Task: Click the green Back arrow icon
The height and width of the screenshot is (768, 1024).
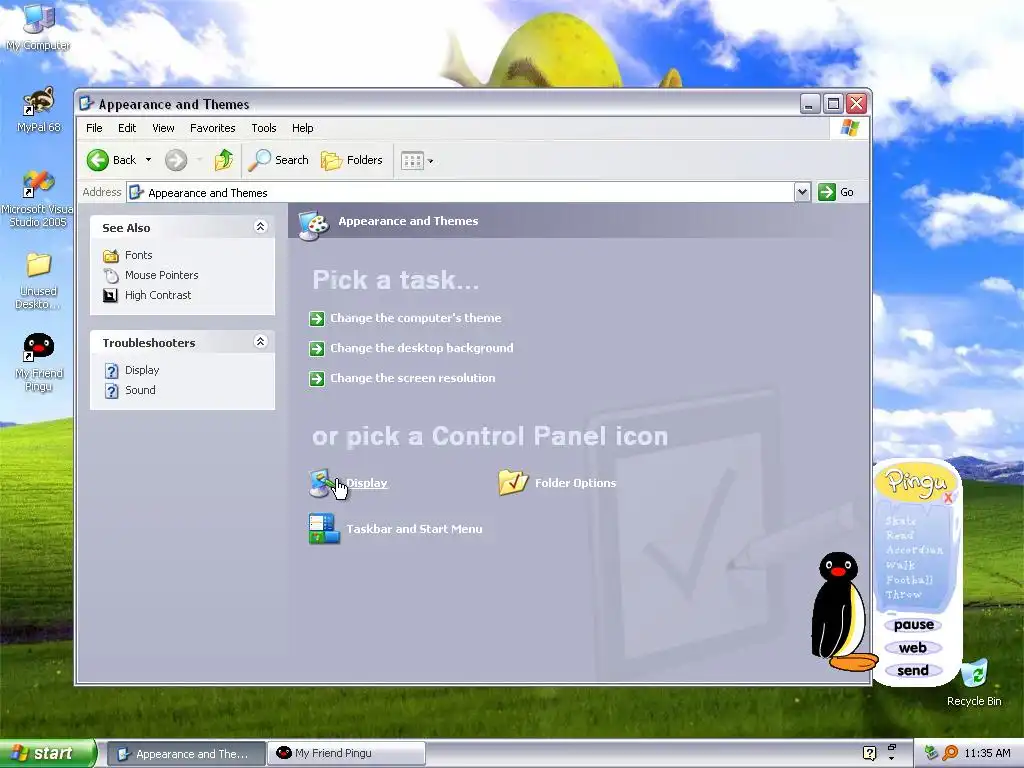Action: click(x=98, y=160)
